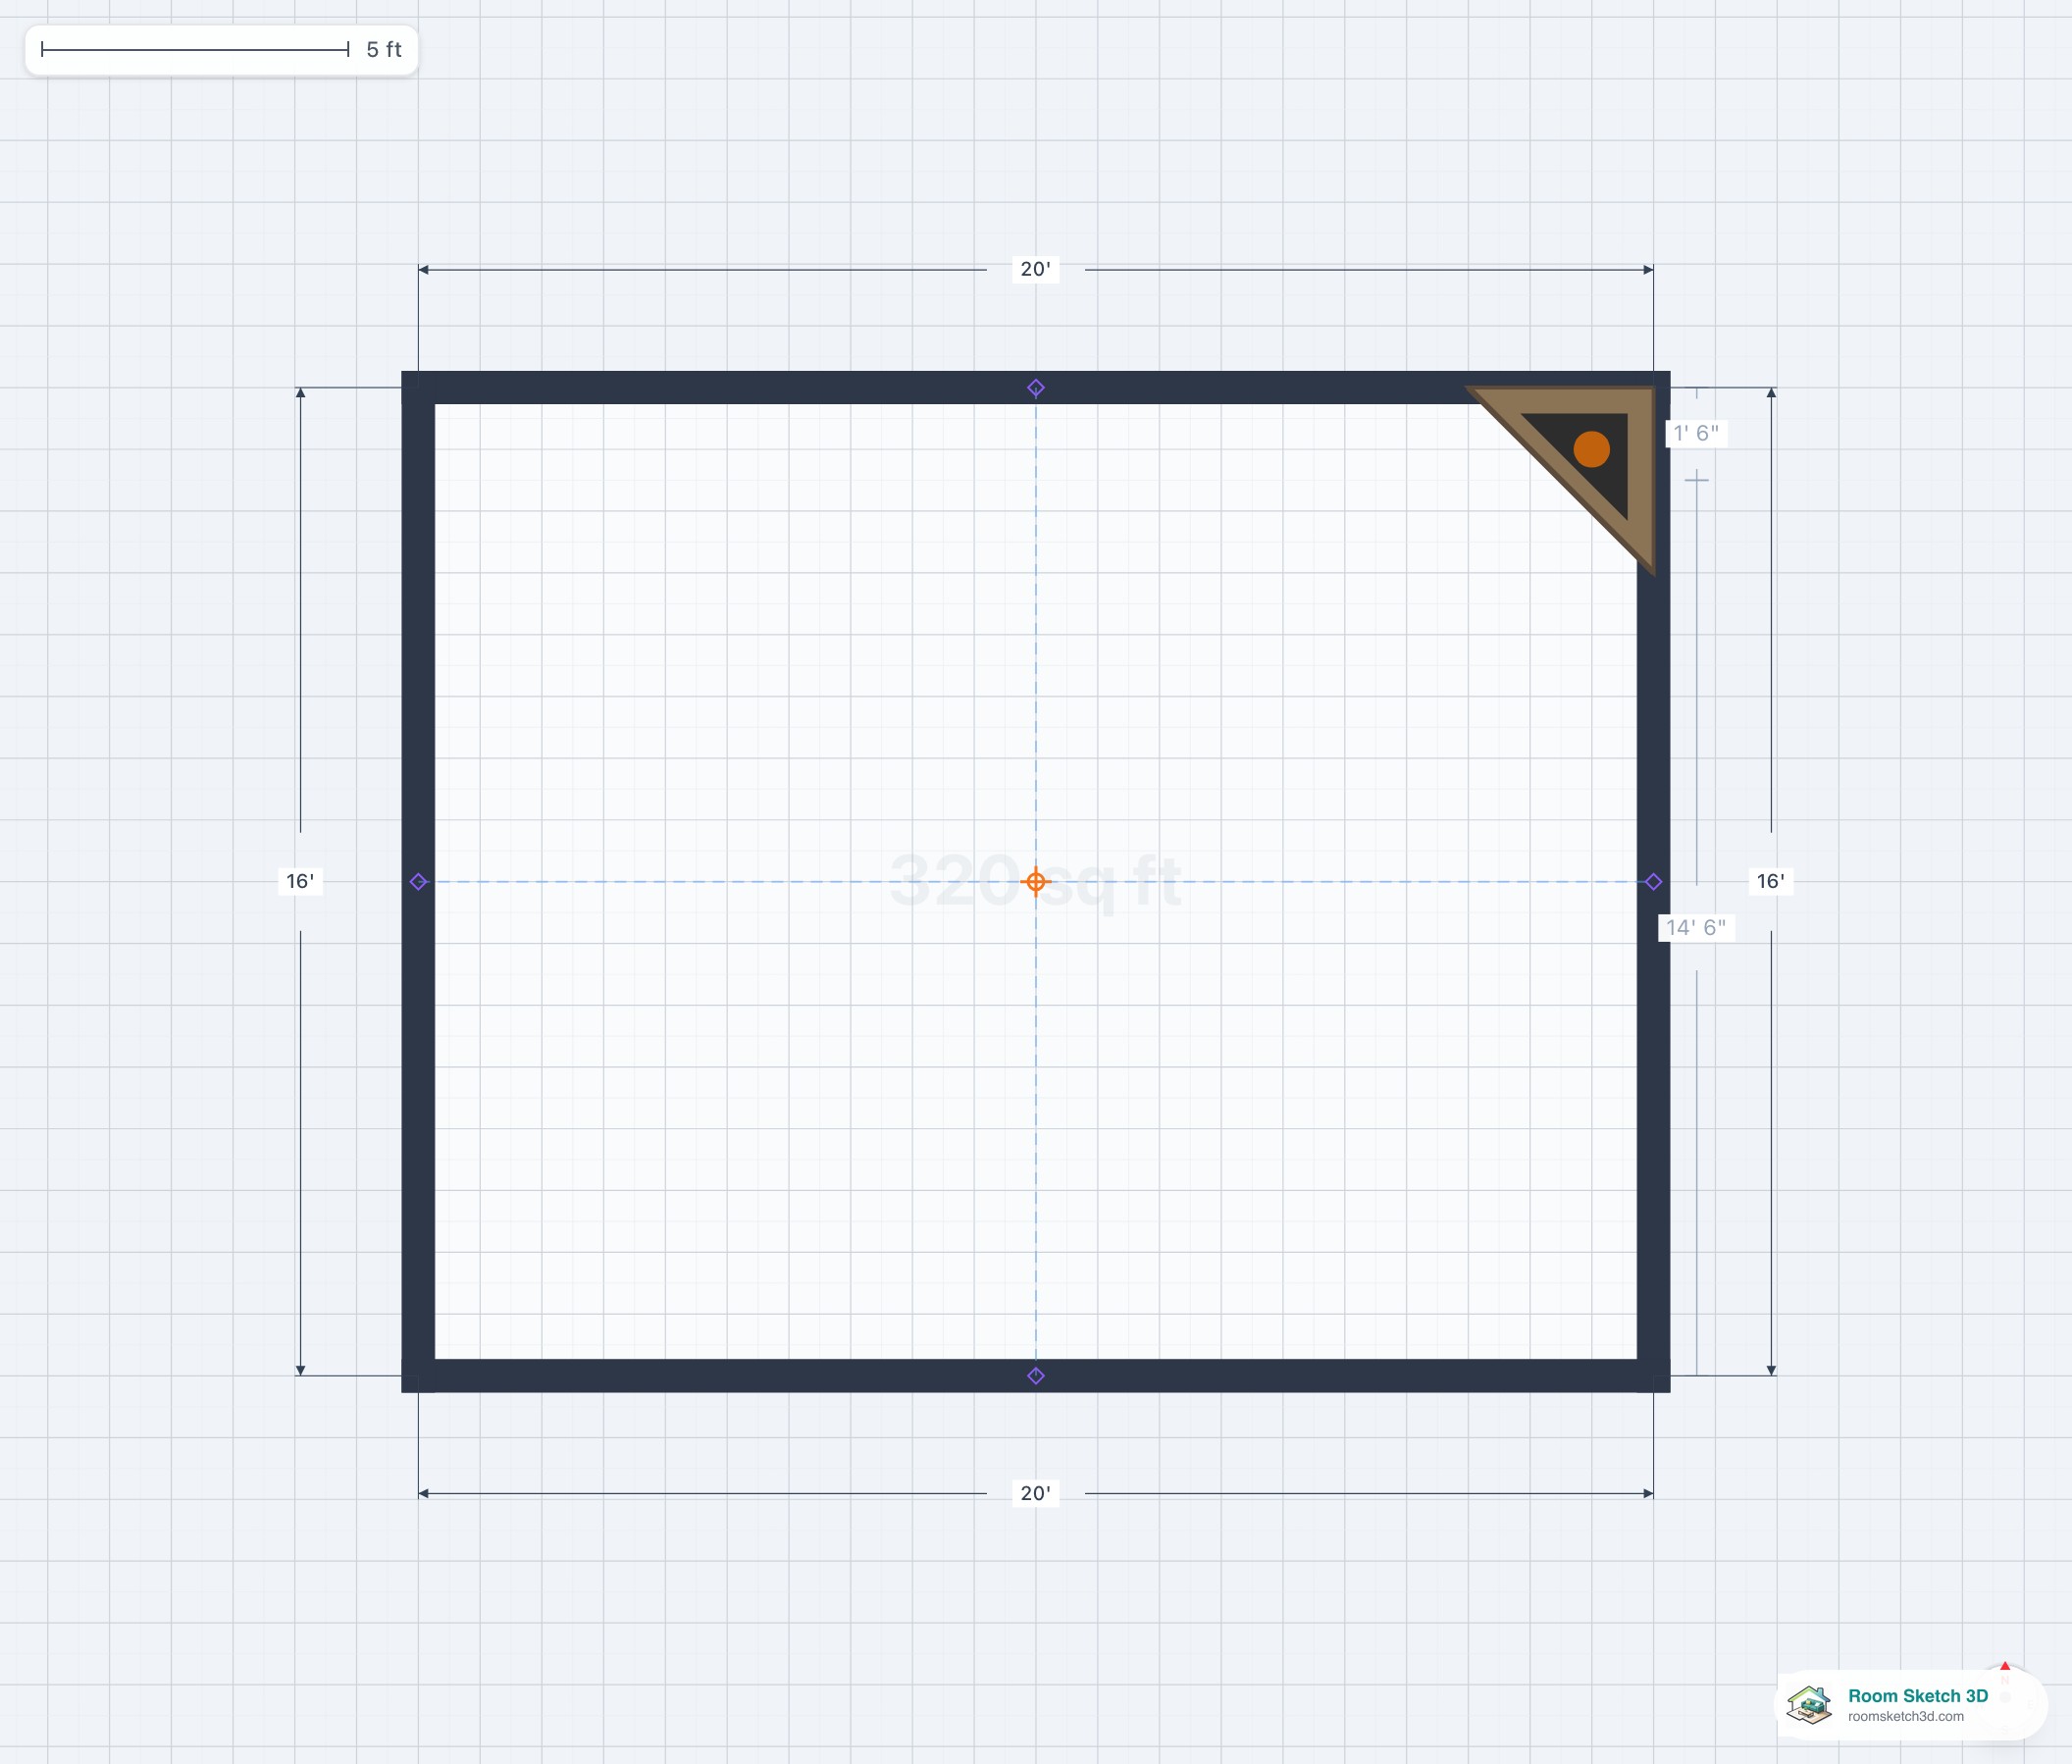Click the orange dot inside the fireplace

click(x=1592, y=450)
